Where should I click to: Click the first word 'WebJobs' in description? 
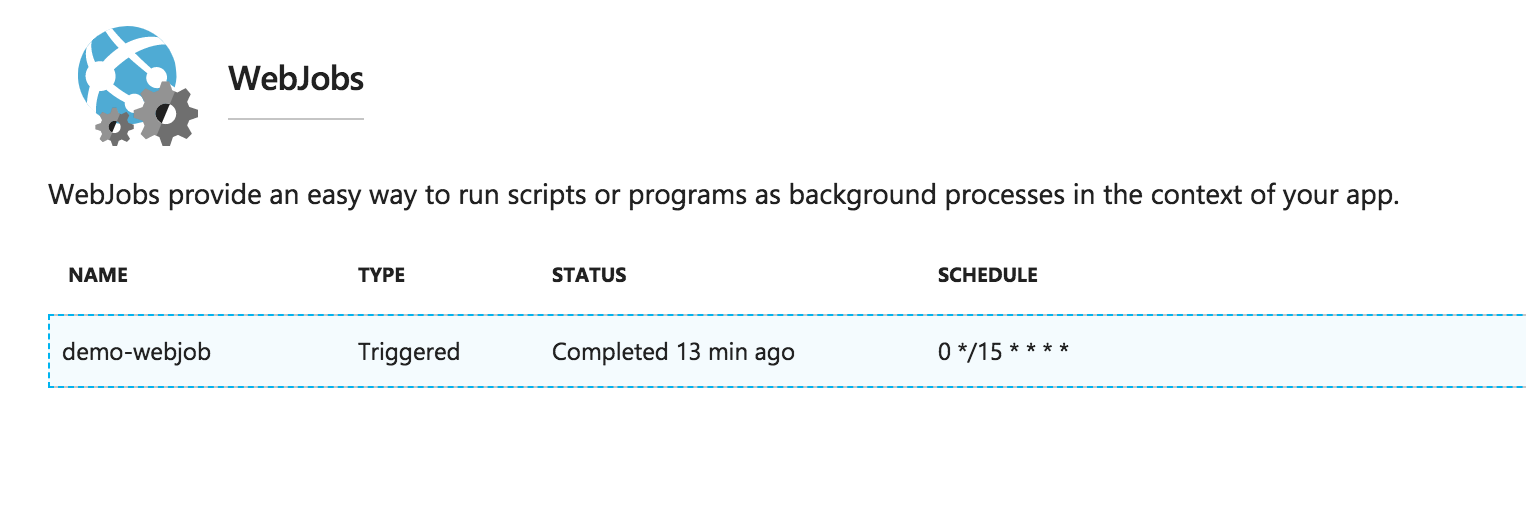click(104, 195)
